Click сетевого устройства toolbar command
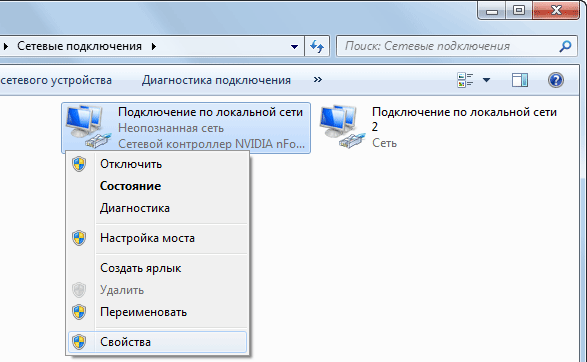Image resolution: width=587 pixels, height=362 pixels. (56, 80)
